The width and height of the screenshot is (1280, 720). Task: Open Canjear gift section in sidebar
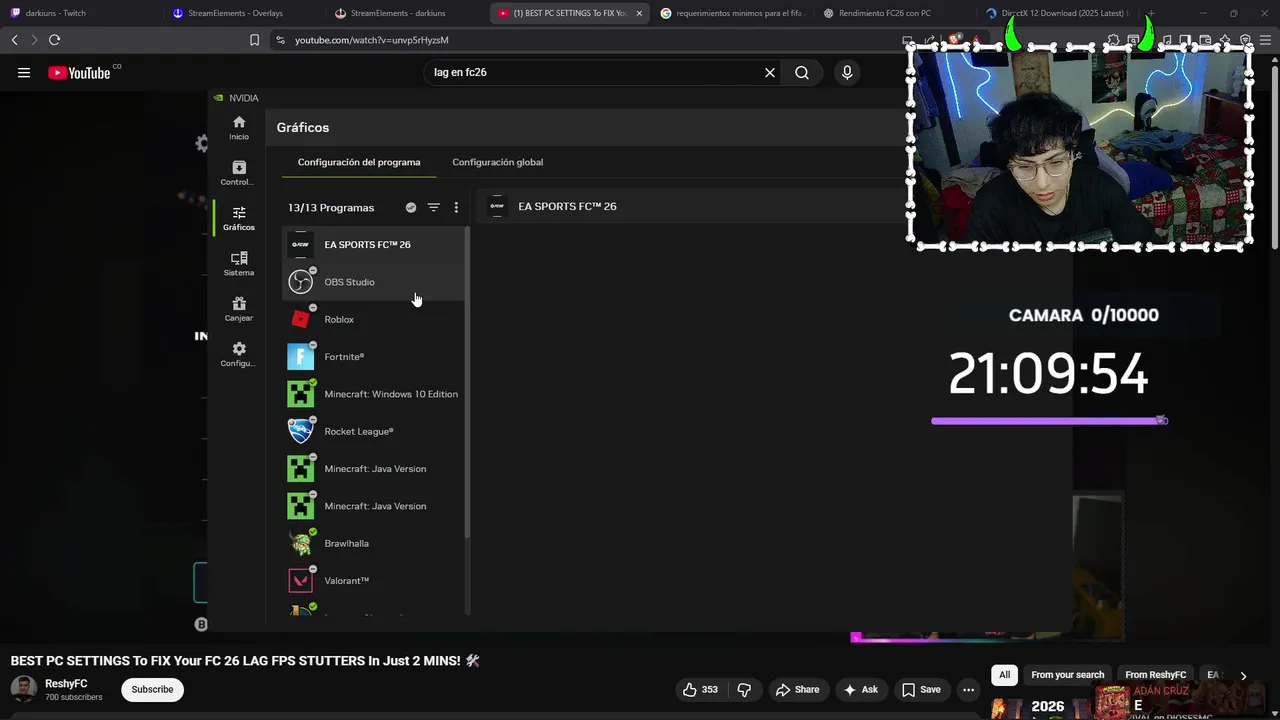pos(239,309)
